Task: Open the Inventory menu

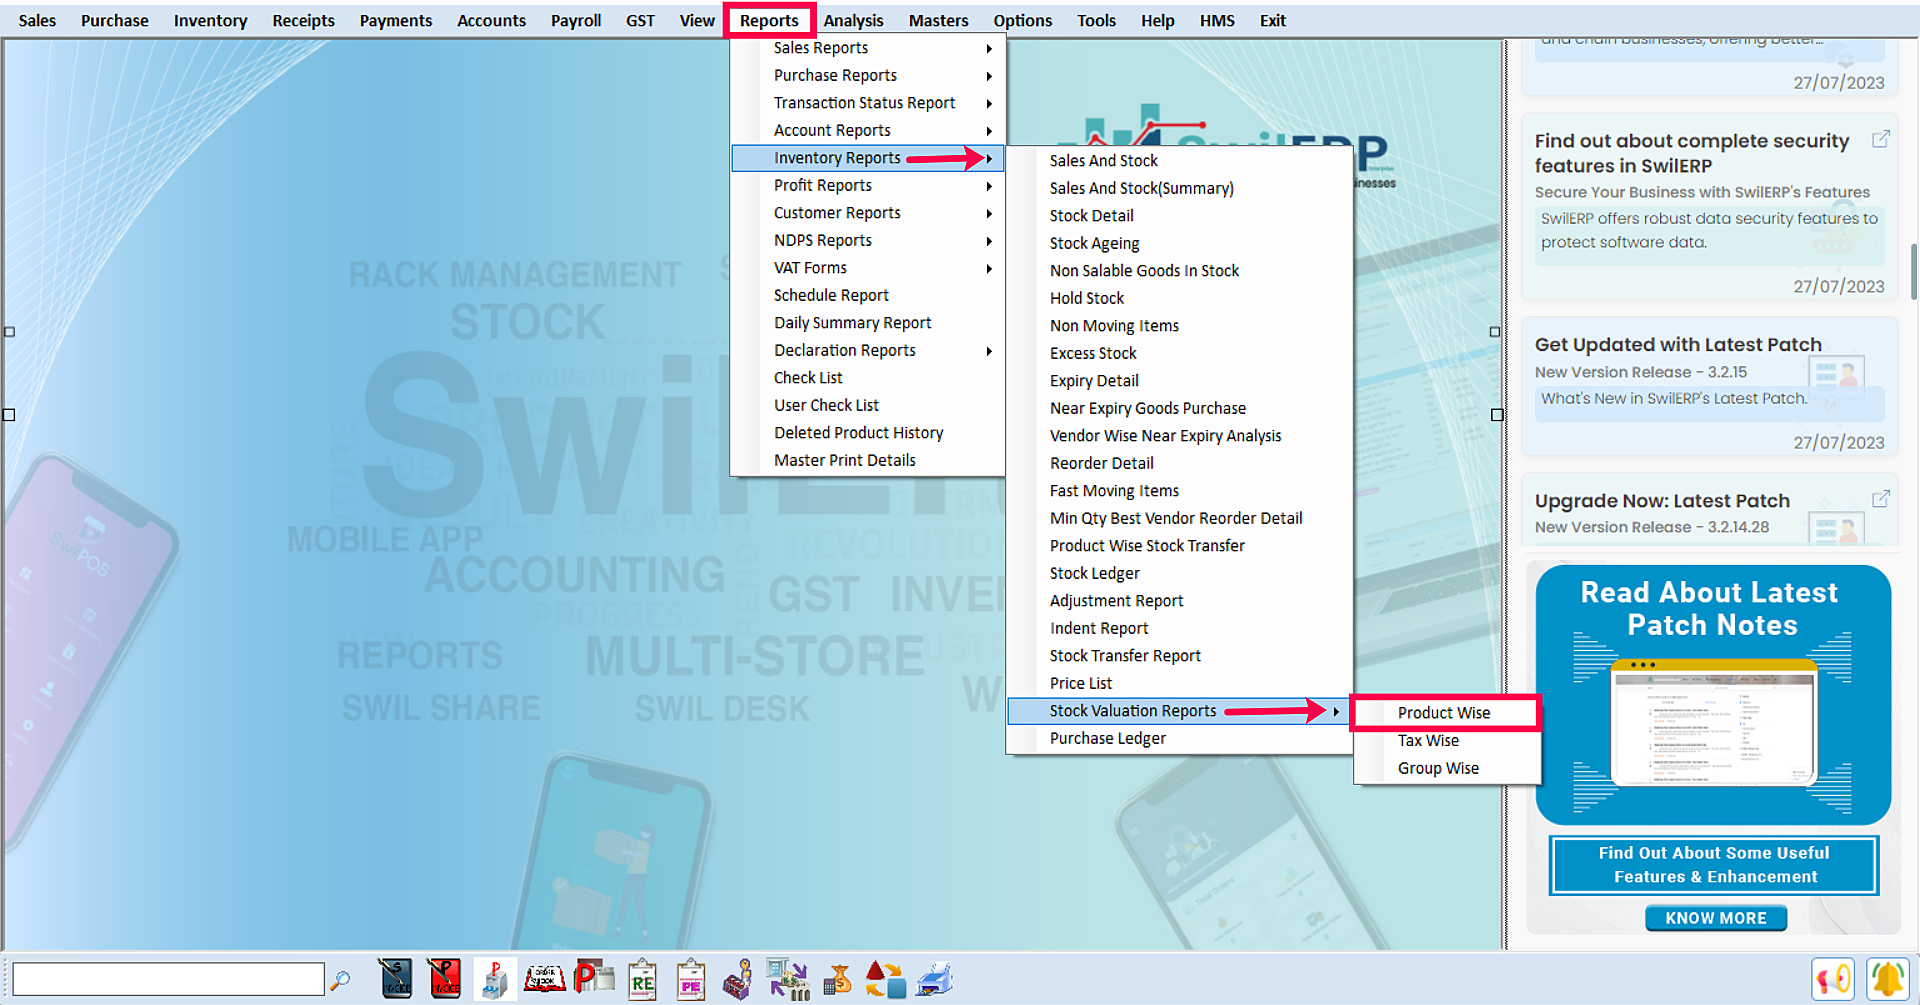Action: coord(210,20)
